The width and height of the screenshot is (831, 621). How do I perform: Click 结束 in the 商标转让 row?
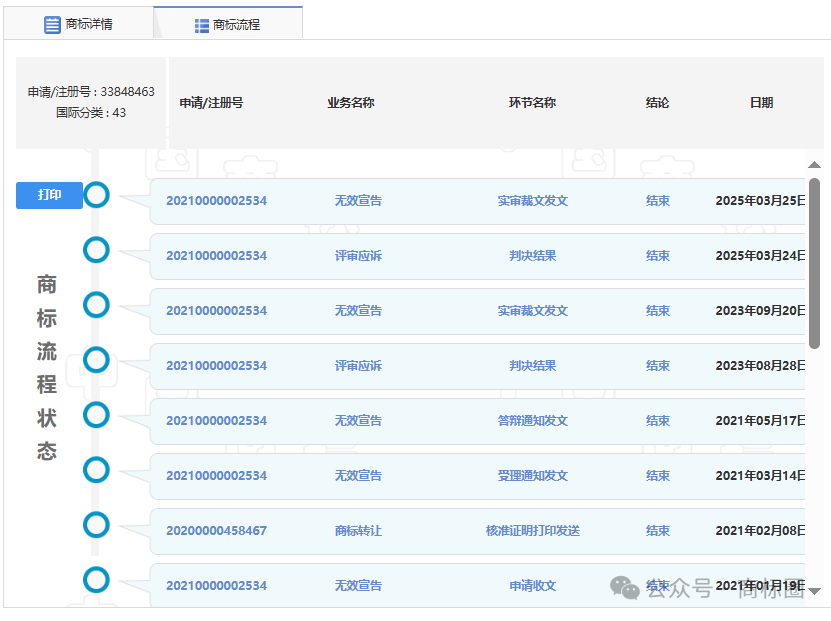(x=658, y=531)
